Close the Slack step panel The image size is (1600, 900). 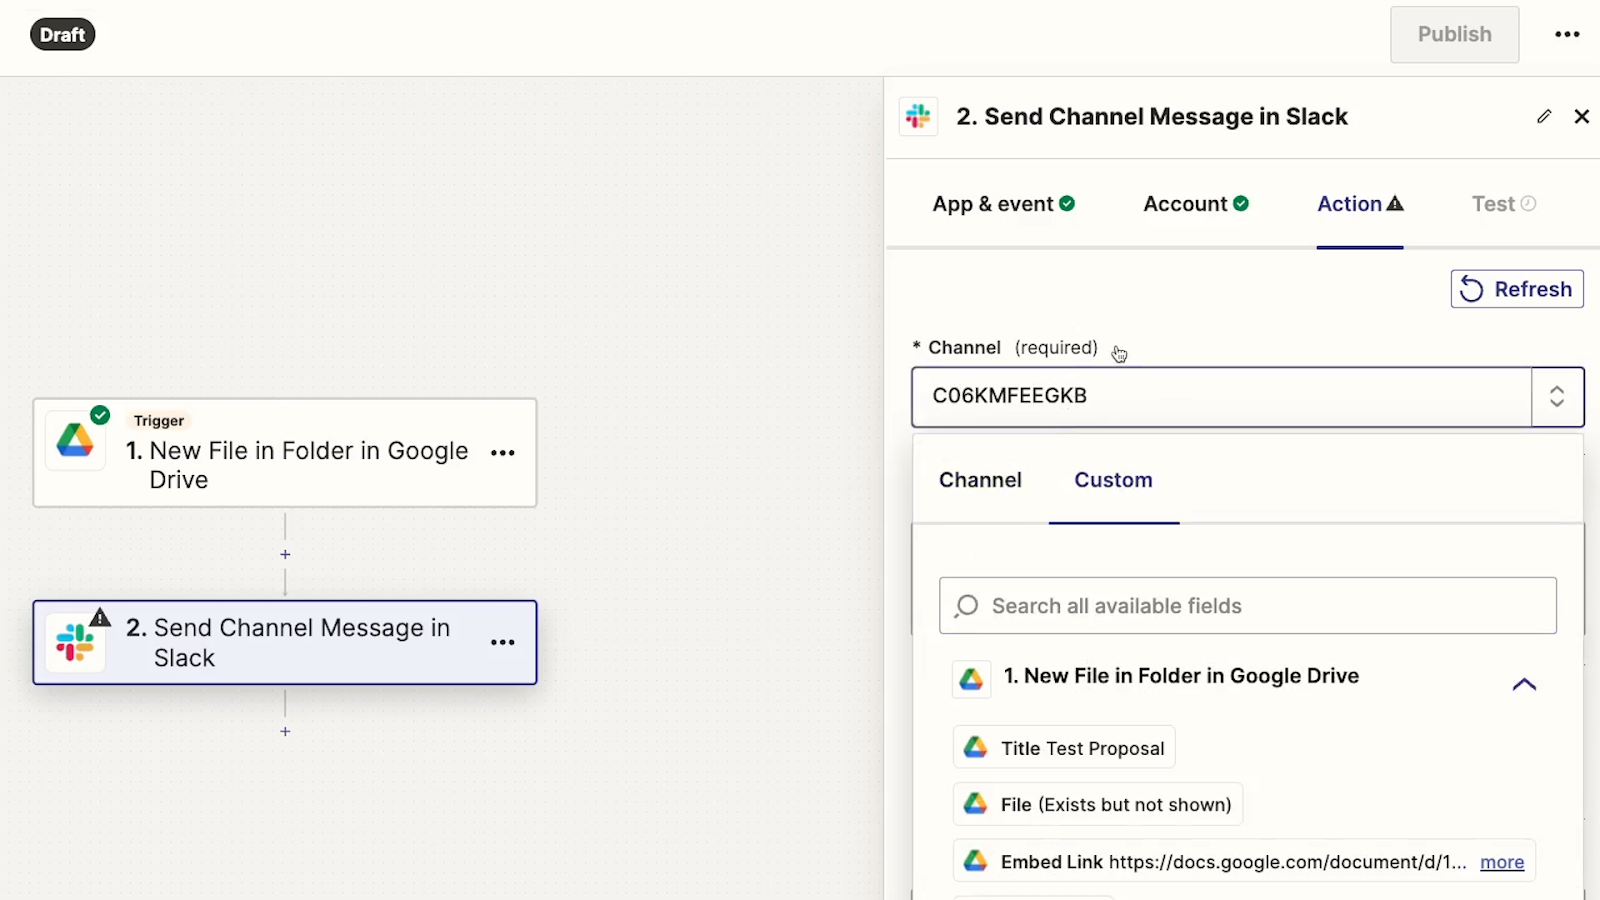1581,117
